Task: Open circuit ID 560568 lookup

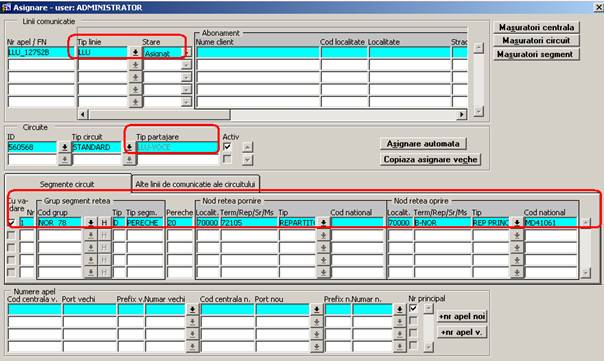Action: (x=64, y=147)
